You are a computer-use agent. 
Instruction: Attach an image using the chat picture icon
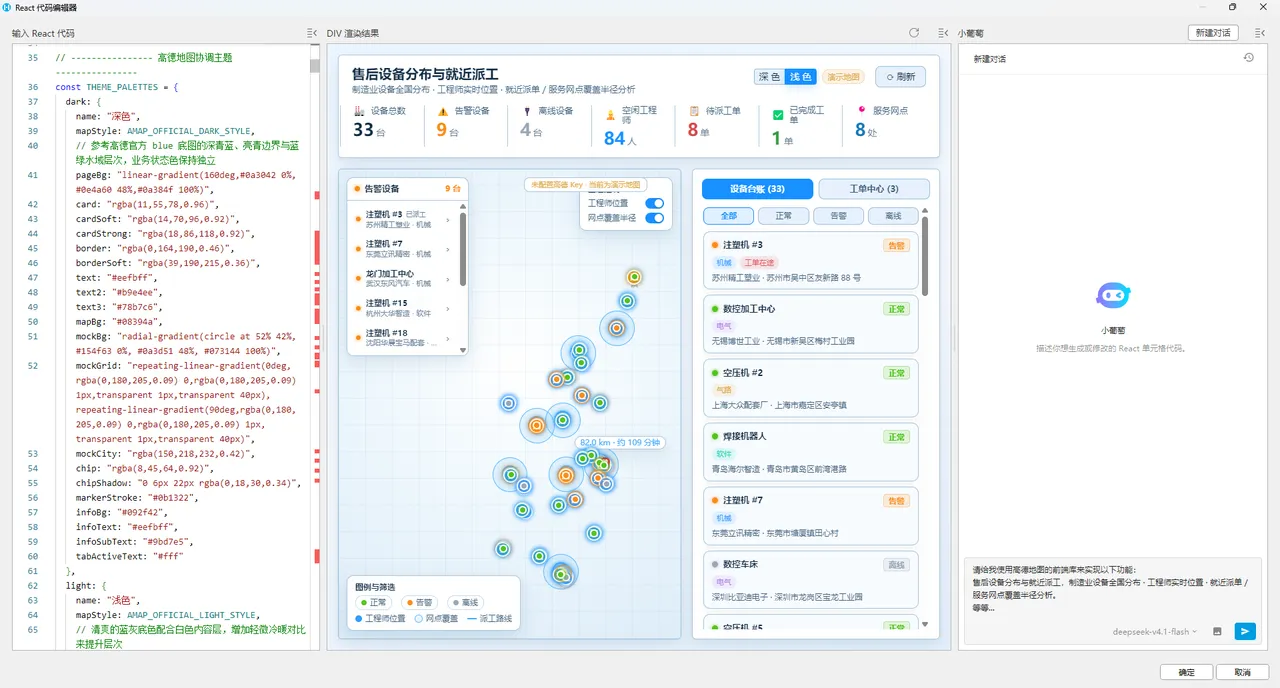[x=1217, y=631]
